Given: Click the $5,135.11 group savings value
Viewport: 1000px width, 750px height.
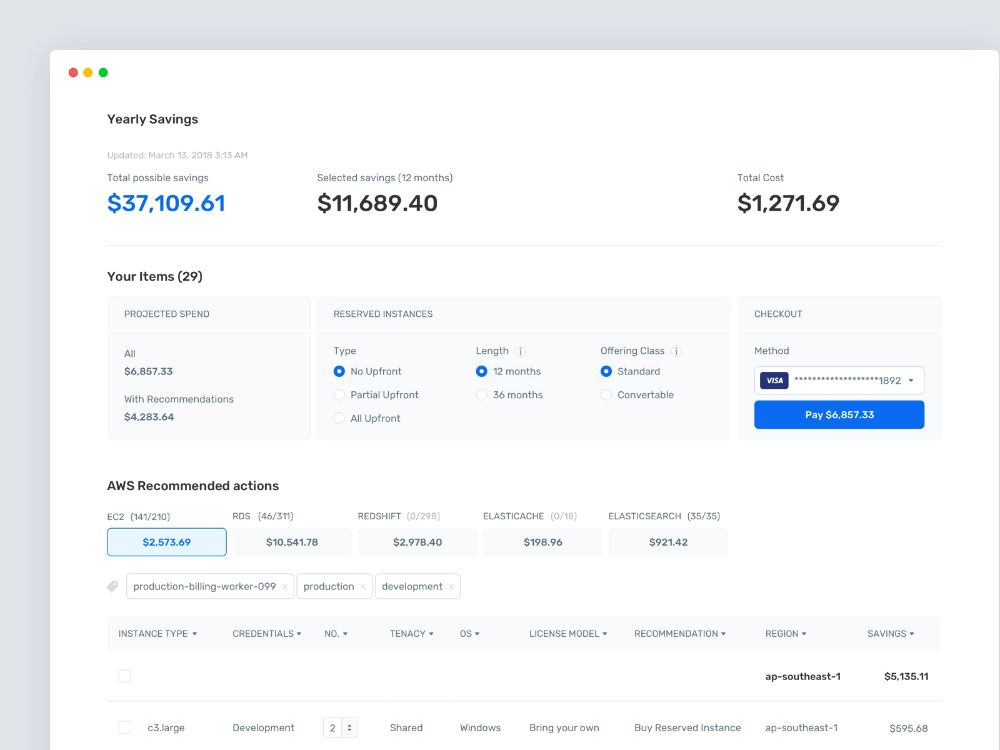Looking at the screenshot, I should point(906,677).
